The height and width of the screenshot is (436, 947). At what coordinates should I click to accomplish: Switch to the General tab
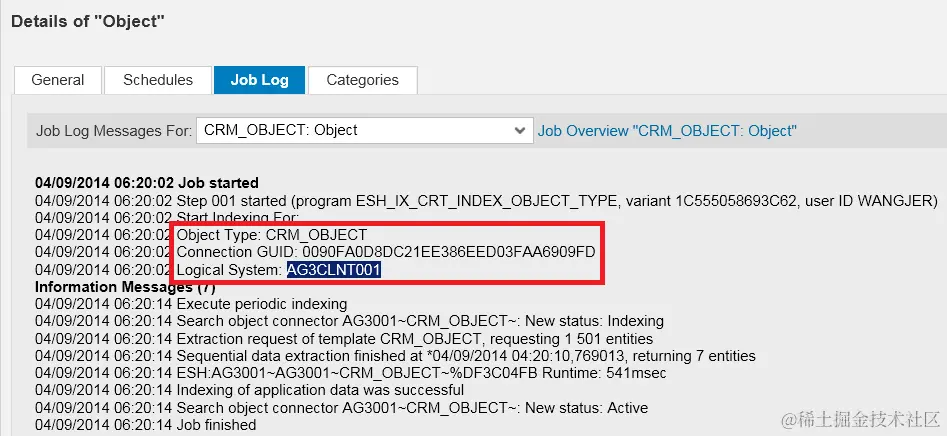[x=58, y=80]
